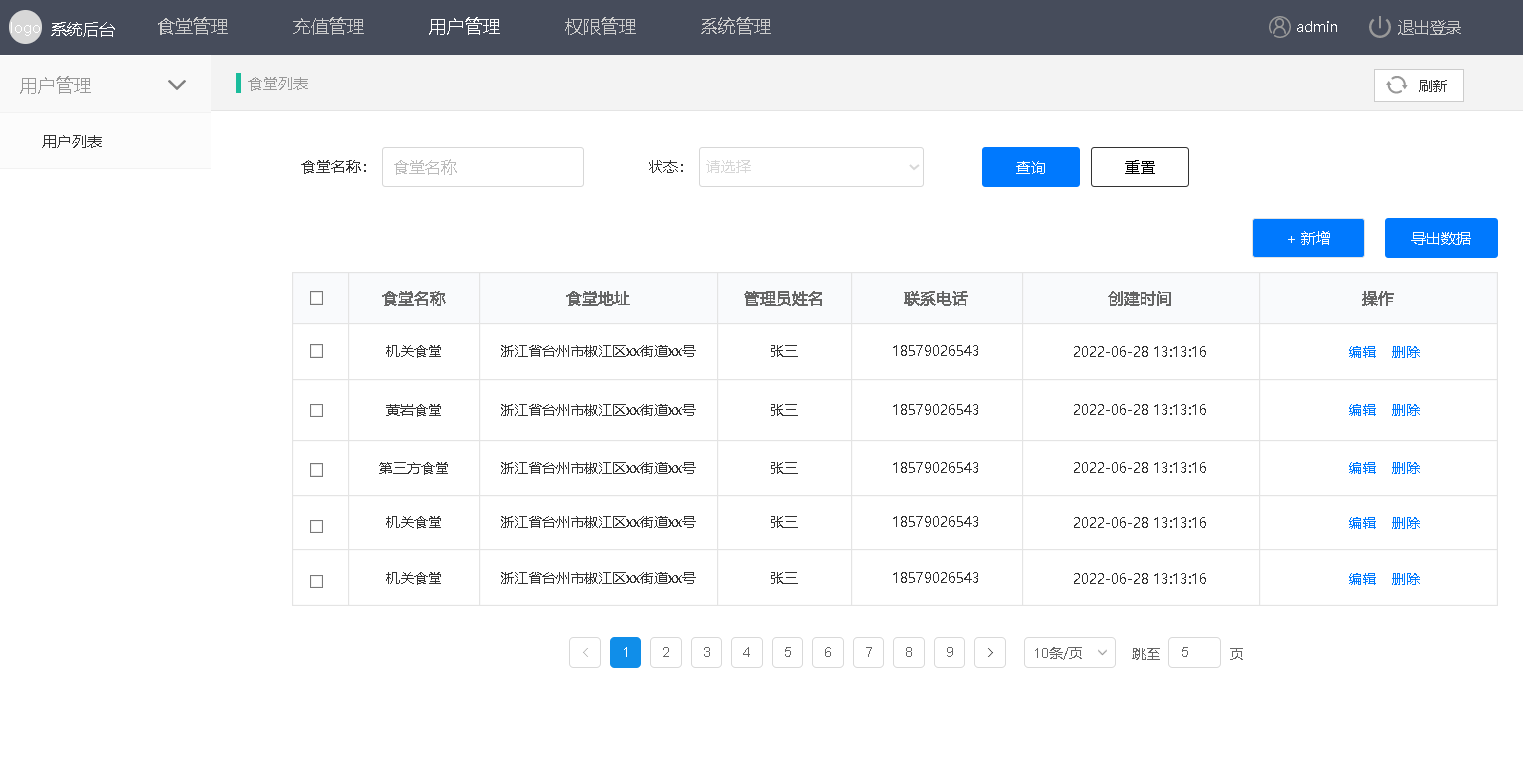Screen dimensions: 1523x765
Task: Open 系统管理 menu
Action: pos(736,27)
